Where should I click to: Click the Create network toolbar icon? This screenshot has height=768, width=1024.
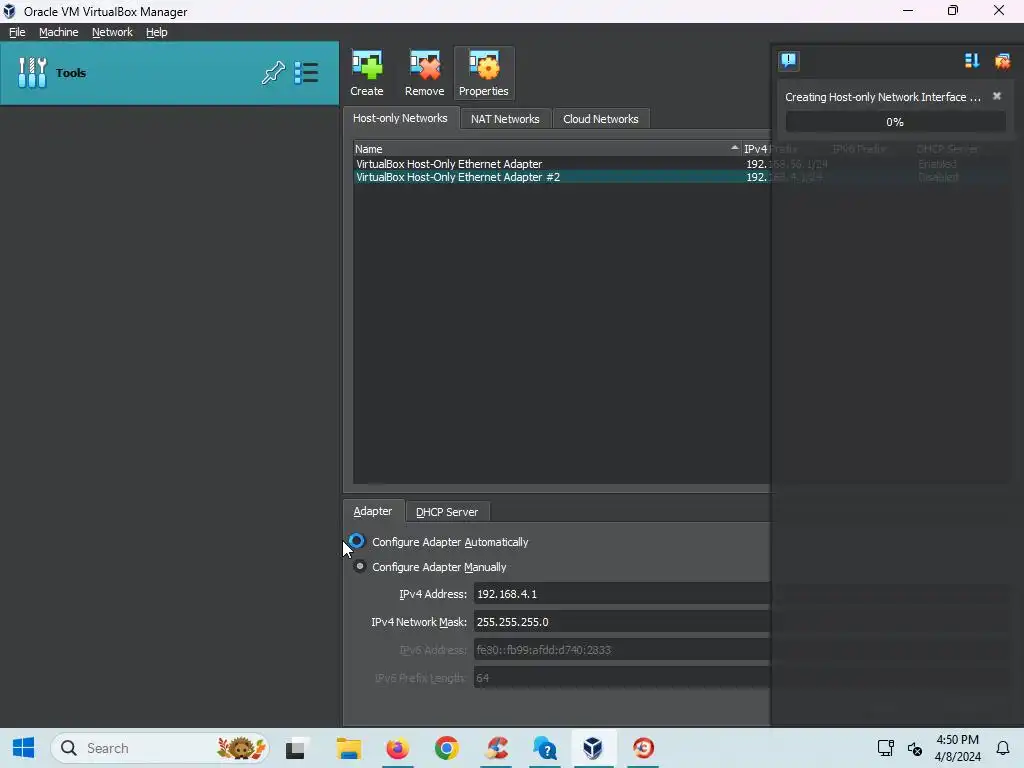pyautogui.click(x=366, y=73)
